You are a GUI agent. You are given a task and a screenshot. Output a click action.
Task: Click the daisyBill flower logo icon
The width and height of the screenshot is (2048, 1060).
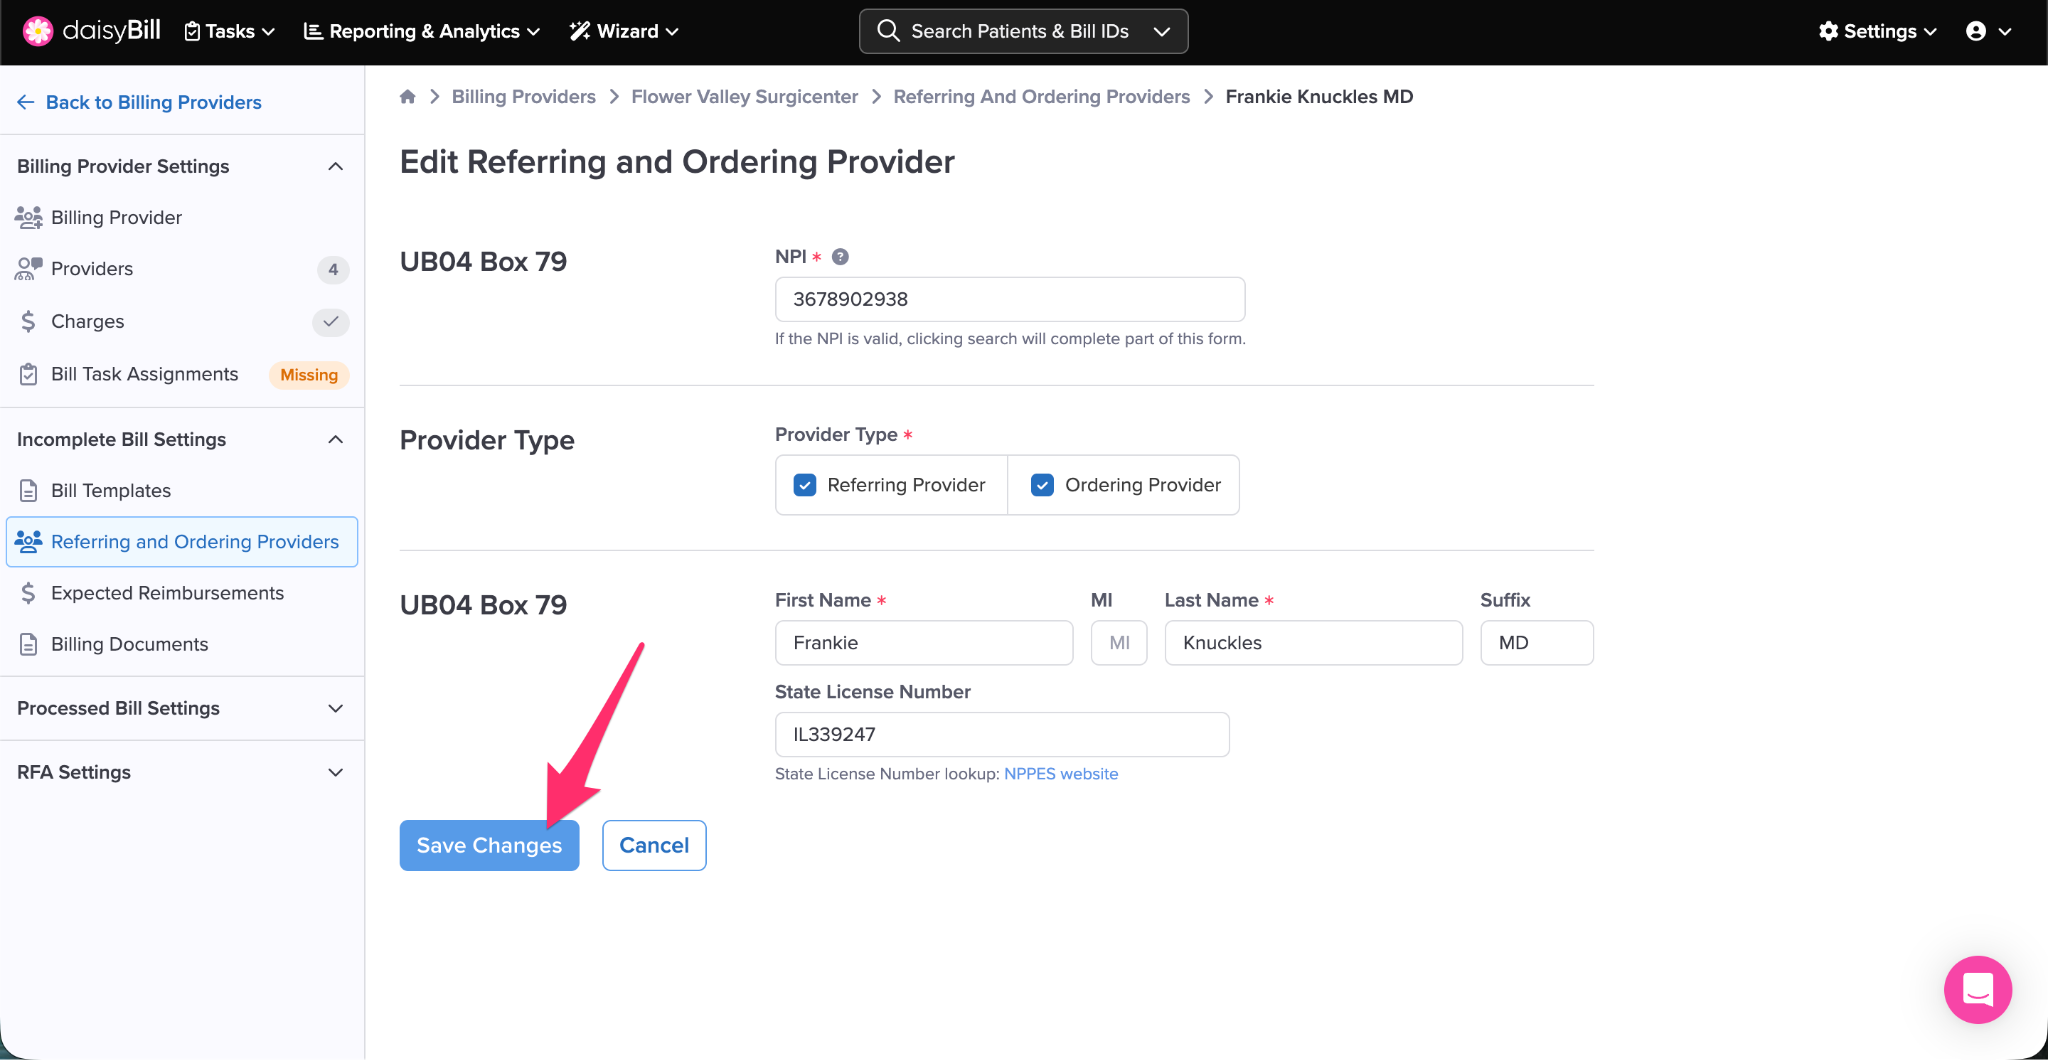coord(38,31)
